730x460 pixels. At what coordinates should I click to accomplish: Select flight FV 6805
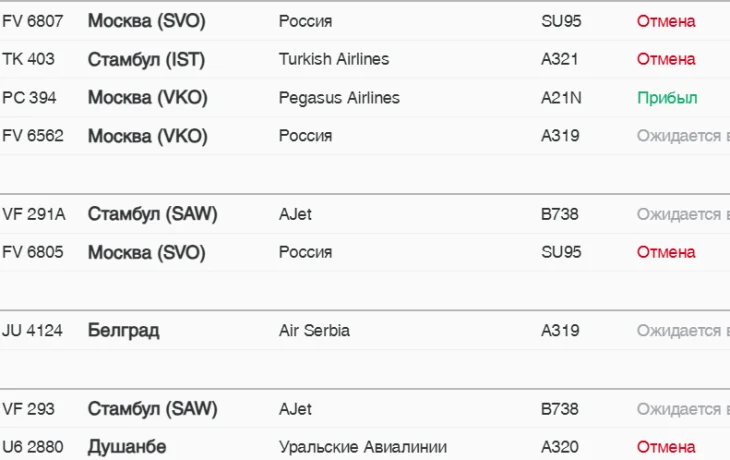pos(32,252)
